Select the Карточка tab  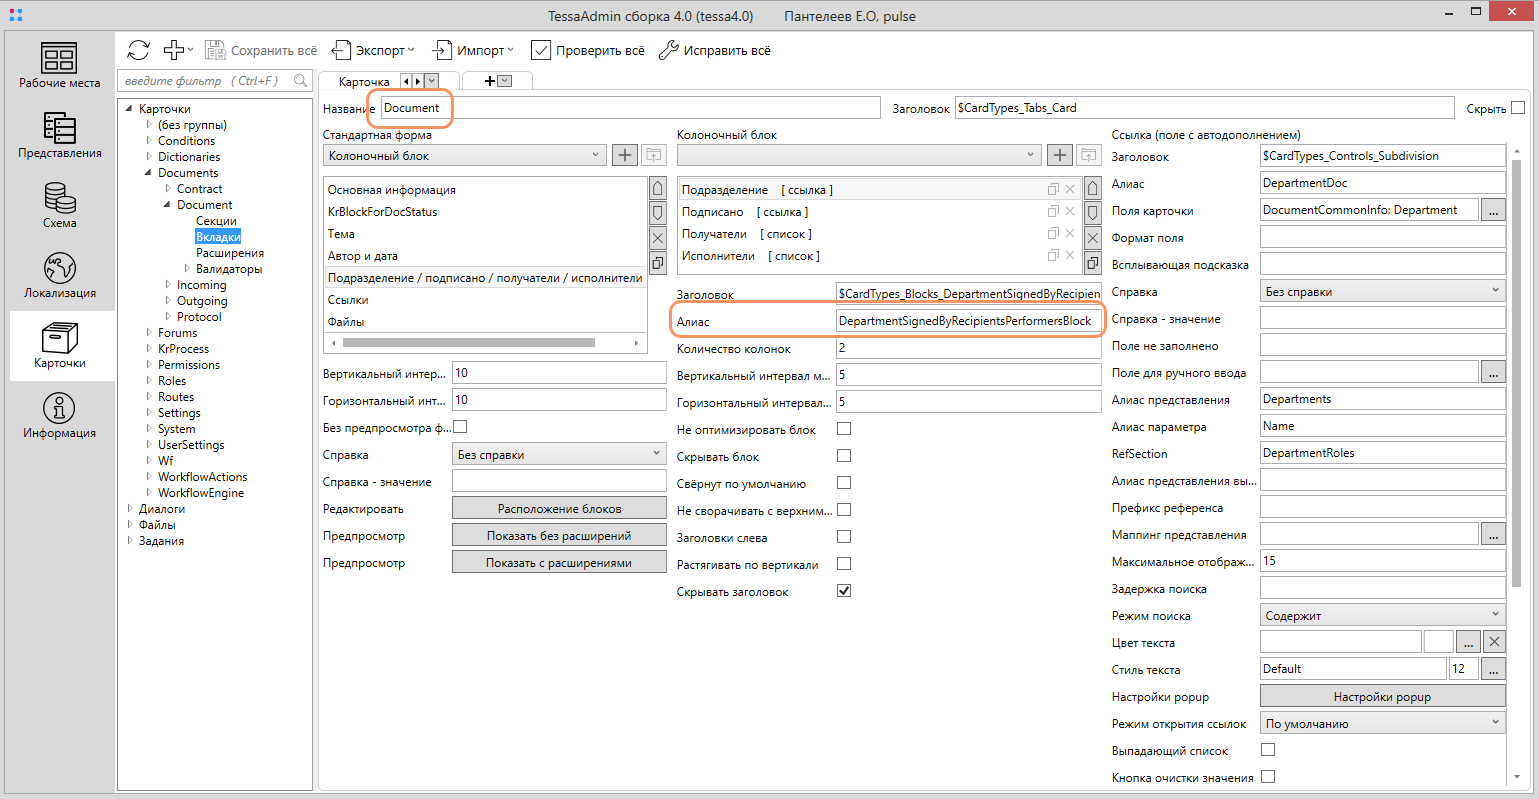tap(364, 82)
